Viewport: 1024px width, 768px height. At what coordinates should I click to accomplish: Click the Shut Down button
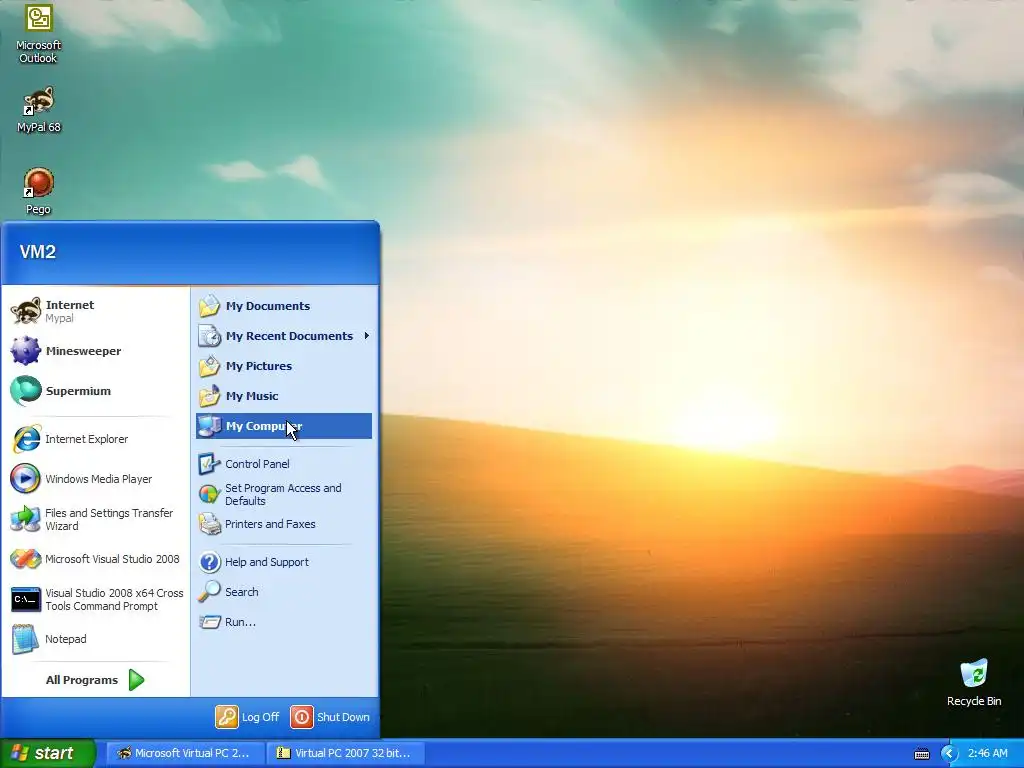coord(330,717)
